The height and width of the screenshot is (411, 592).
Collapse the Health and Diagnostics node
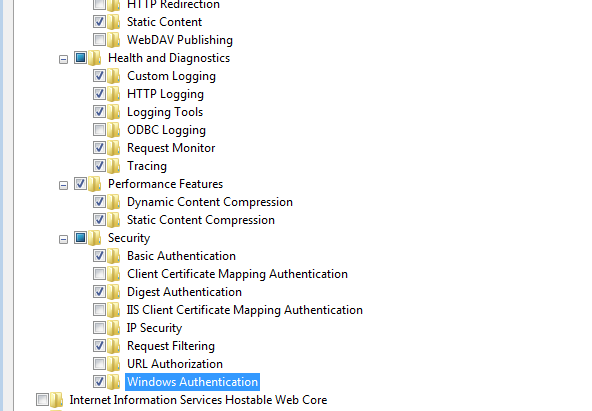coord(63,59)
